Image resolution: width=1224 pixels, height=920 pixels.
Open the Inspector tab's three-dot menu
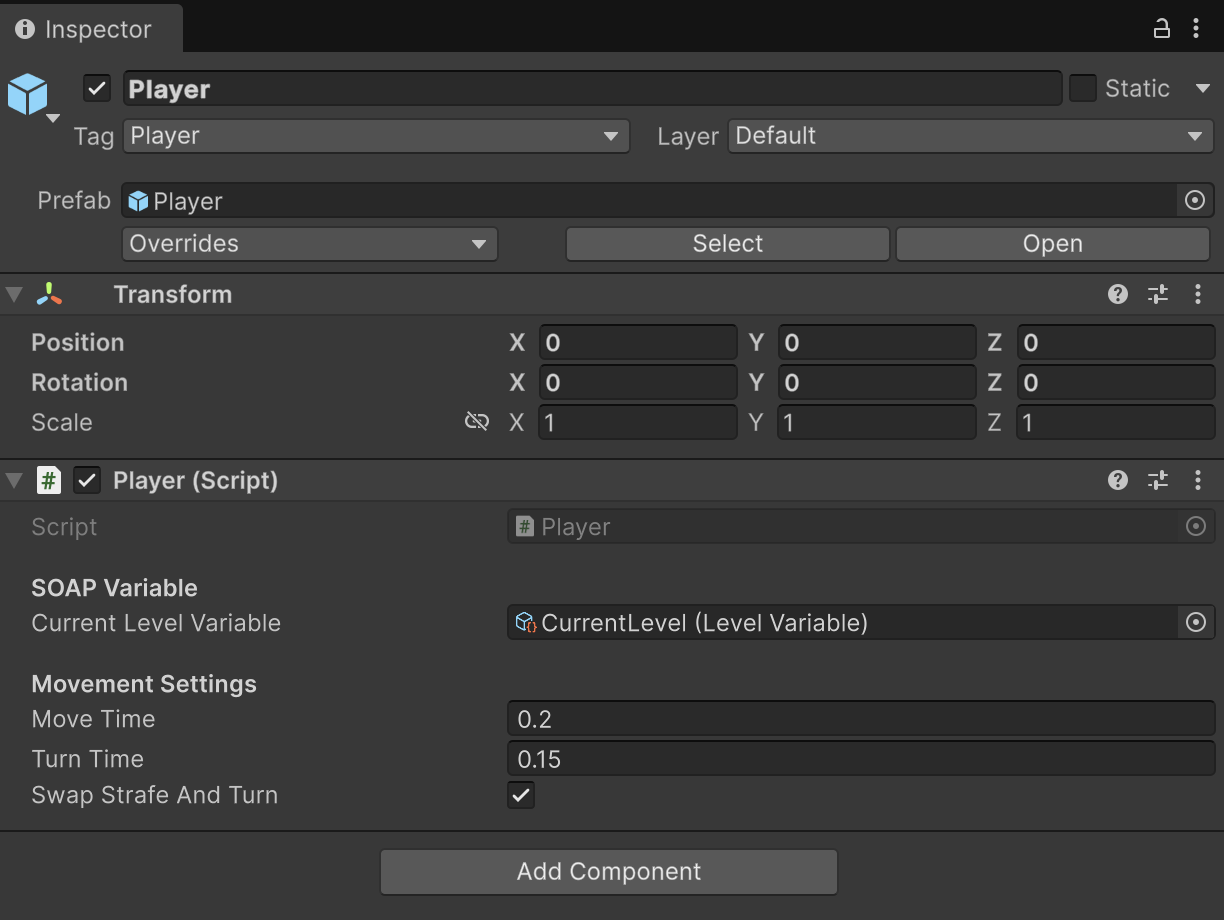click(x=1196, y=28)
